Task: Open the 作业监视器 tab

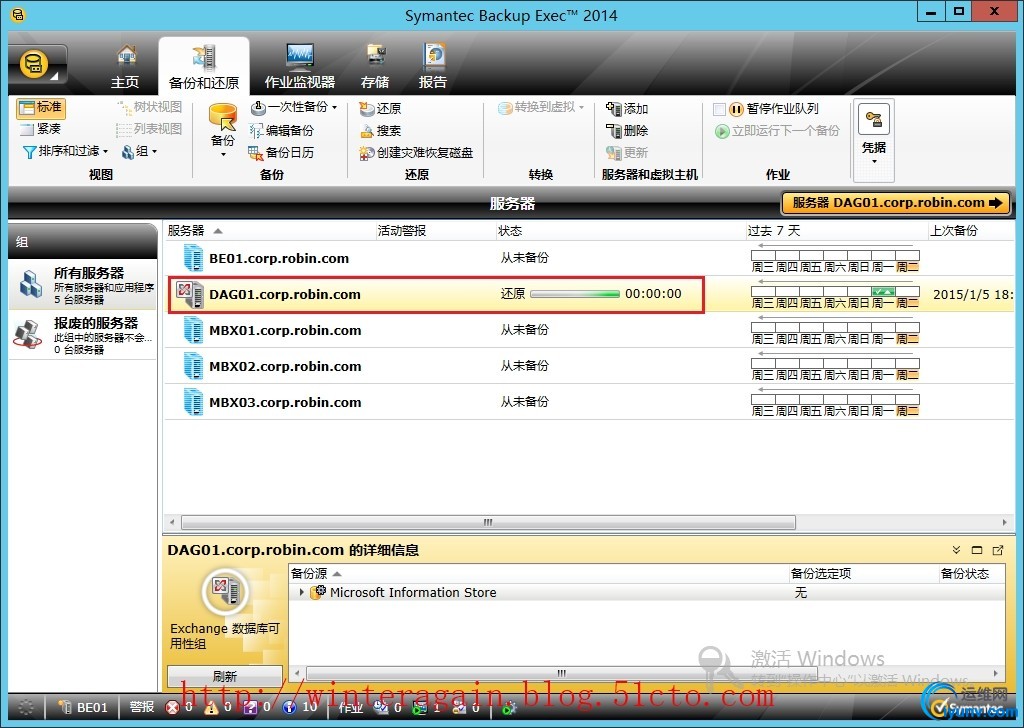Action: coord(300,68)
